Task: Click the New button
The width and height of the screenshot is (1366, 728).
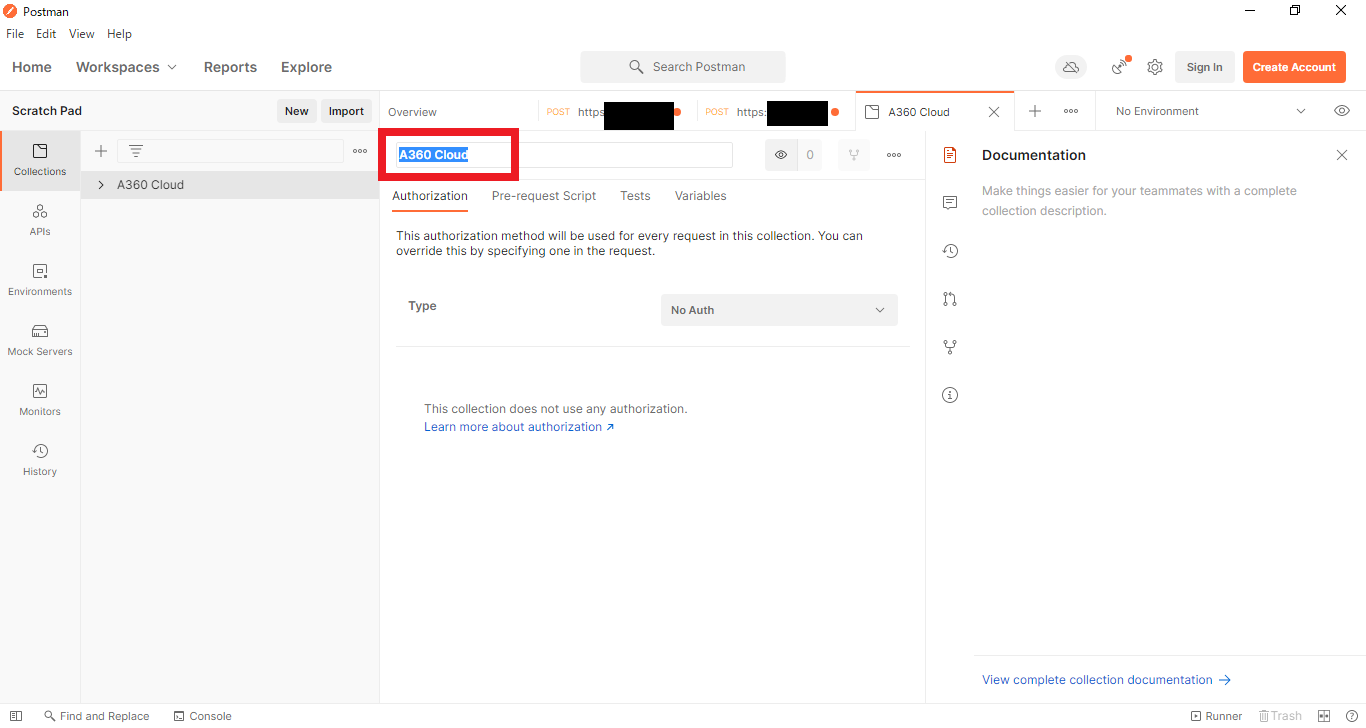Action: click(x=297, y=111)
